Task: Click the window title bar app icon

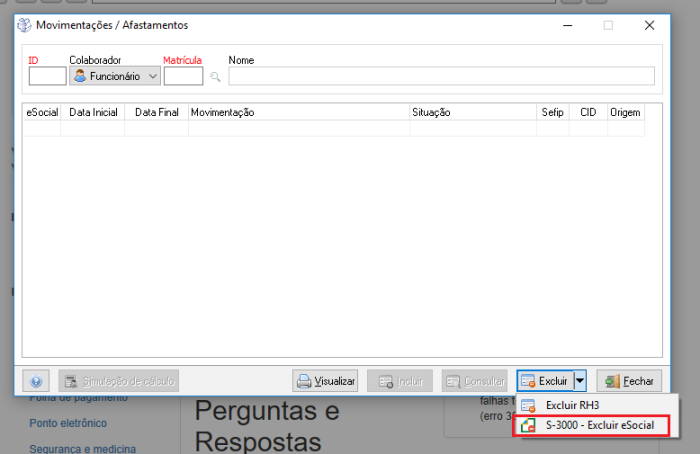Action: click(x=26, y=25)
